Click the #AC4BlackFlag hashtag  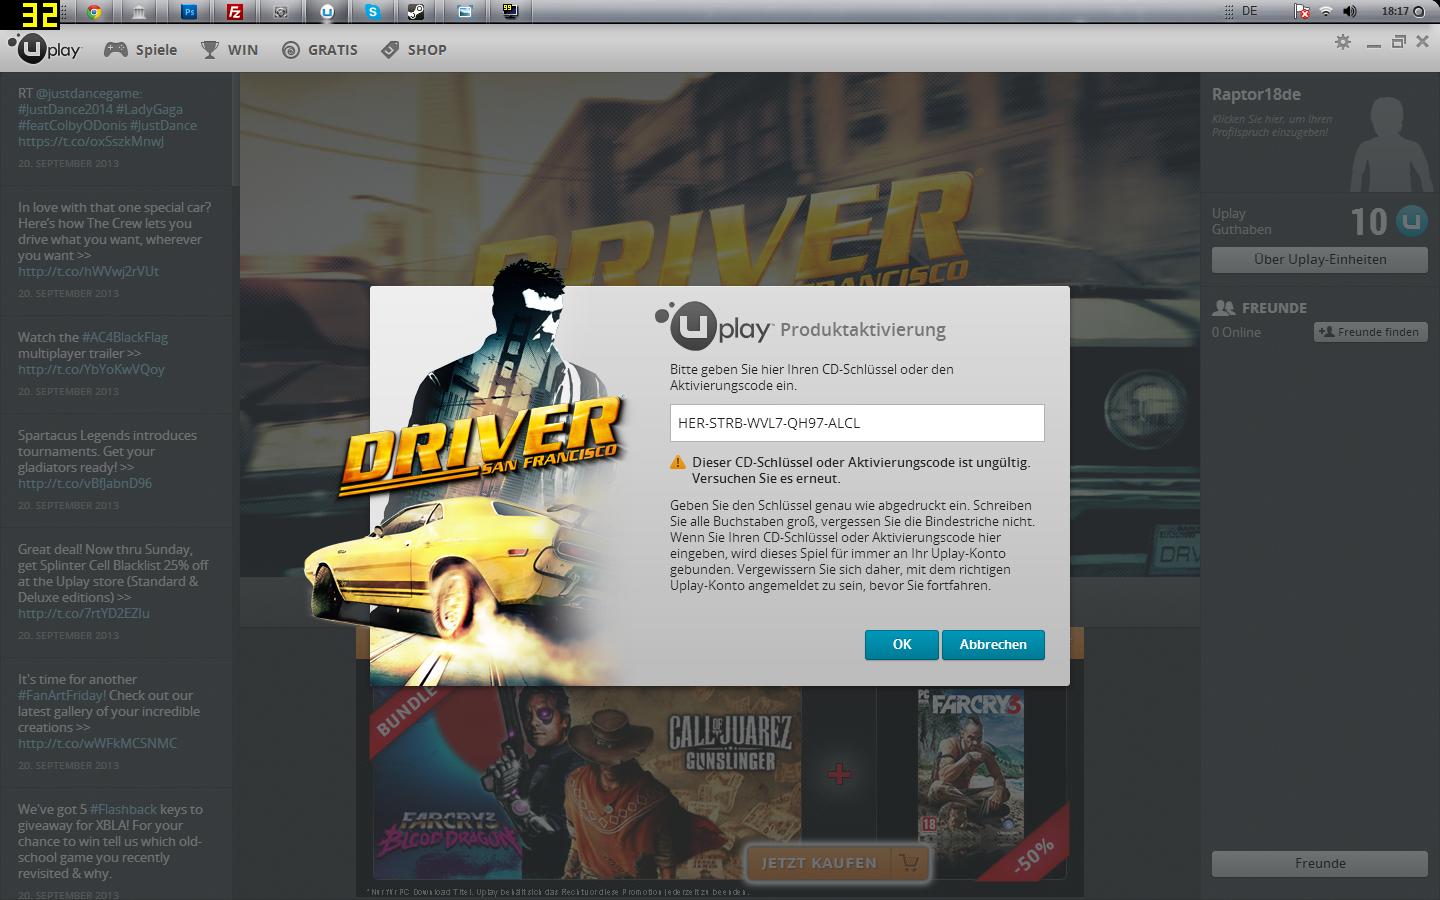(125, 337)
